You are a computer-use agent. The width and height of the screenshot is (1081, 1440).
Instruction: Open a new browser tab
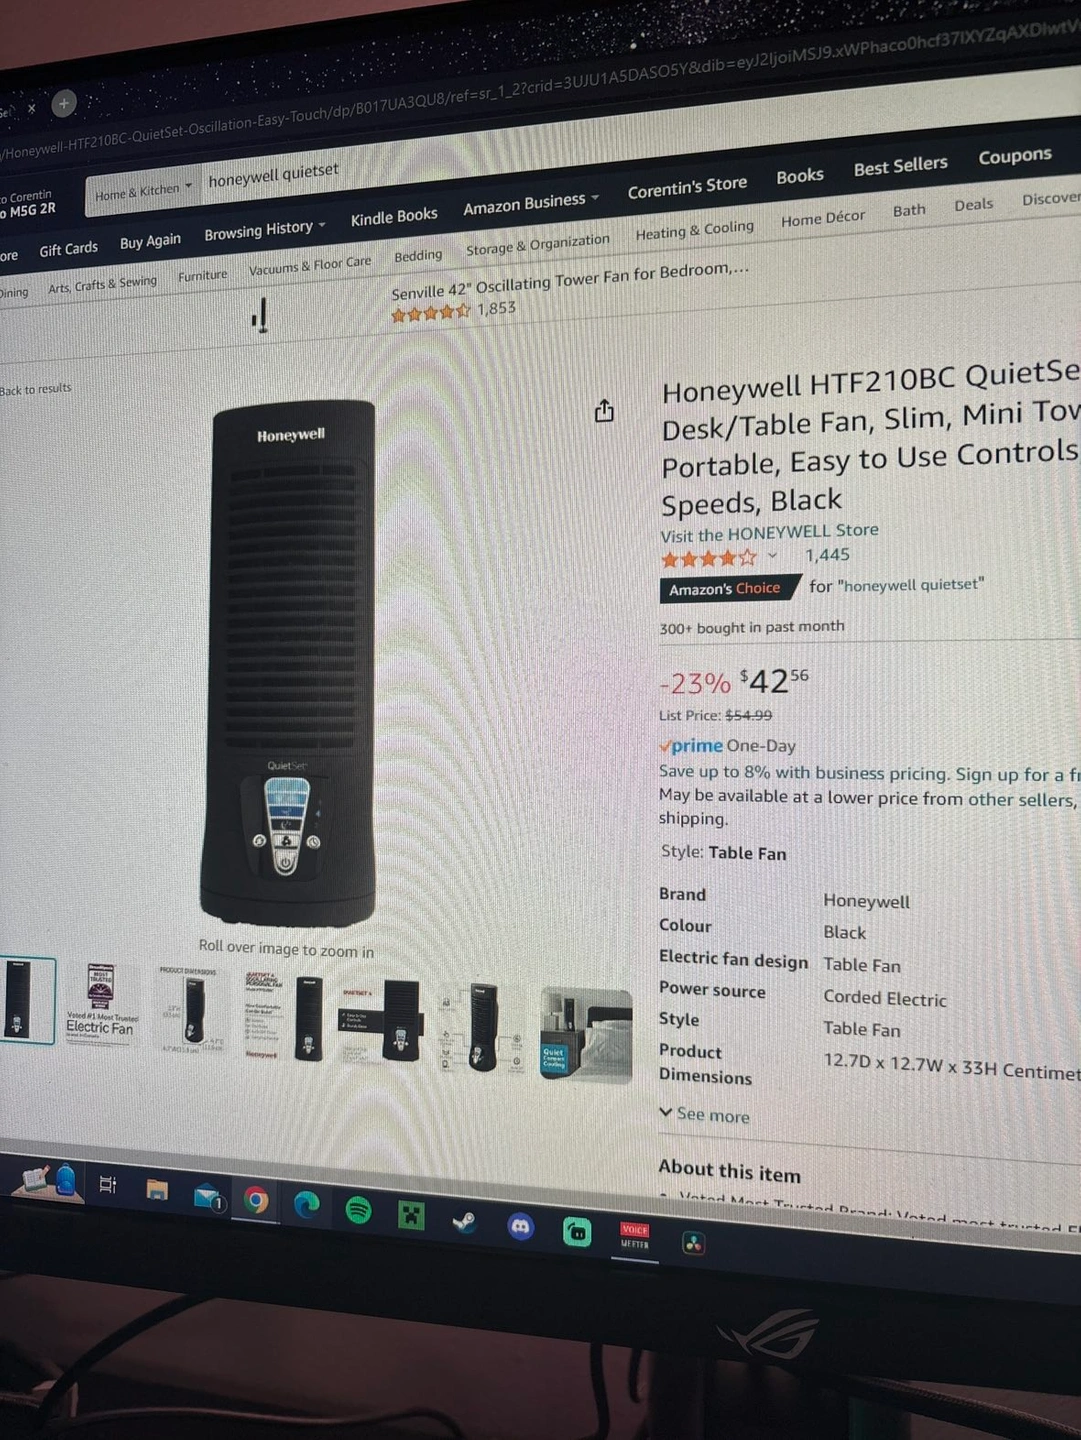point(64,103)
